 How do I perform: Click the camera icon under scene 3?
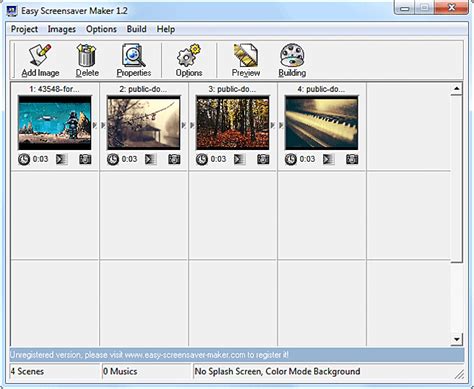click(263, 159)
